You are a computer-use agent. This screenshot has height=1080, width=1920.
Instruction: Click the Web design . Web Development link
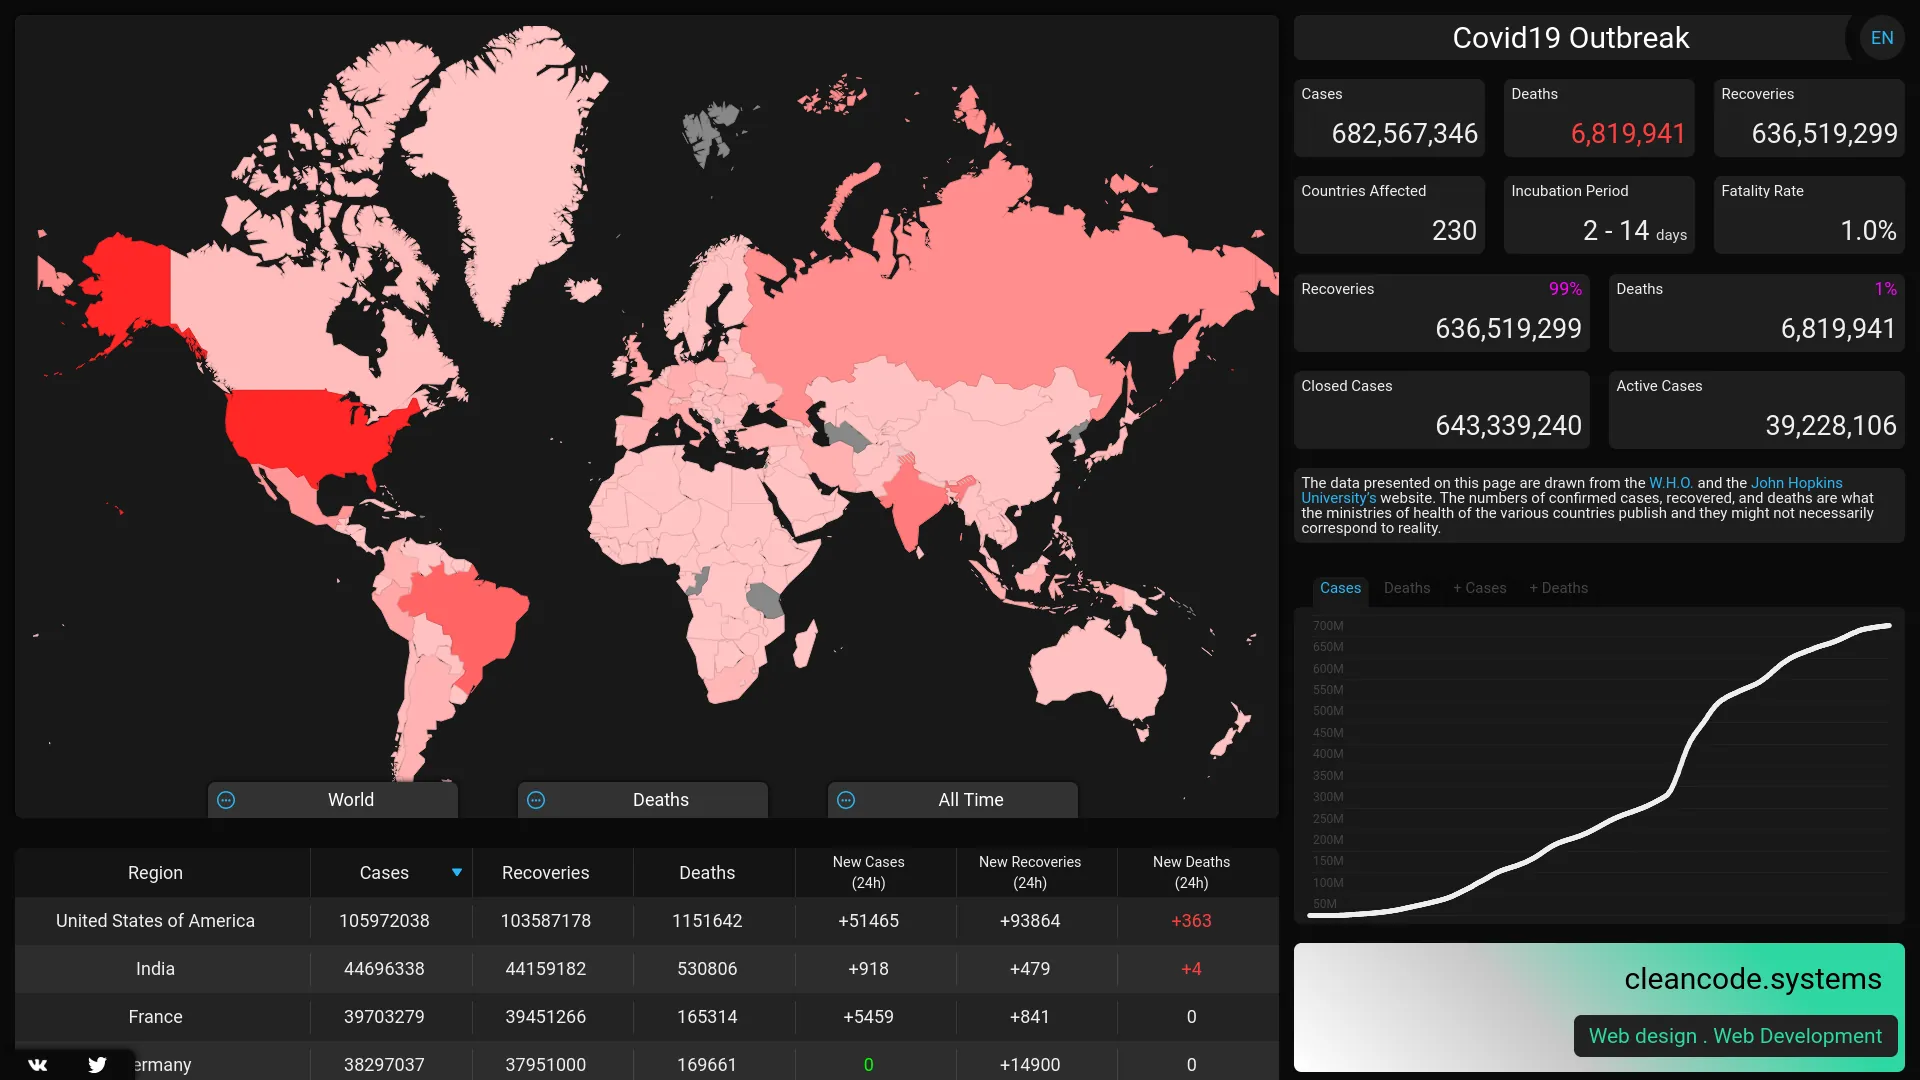coord(1735,1036)
